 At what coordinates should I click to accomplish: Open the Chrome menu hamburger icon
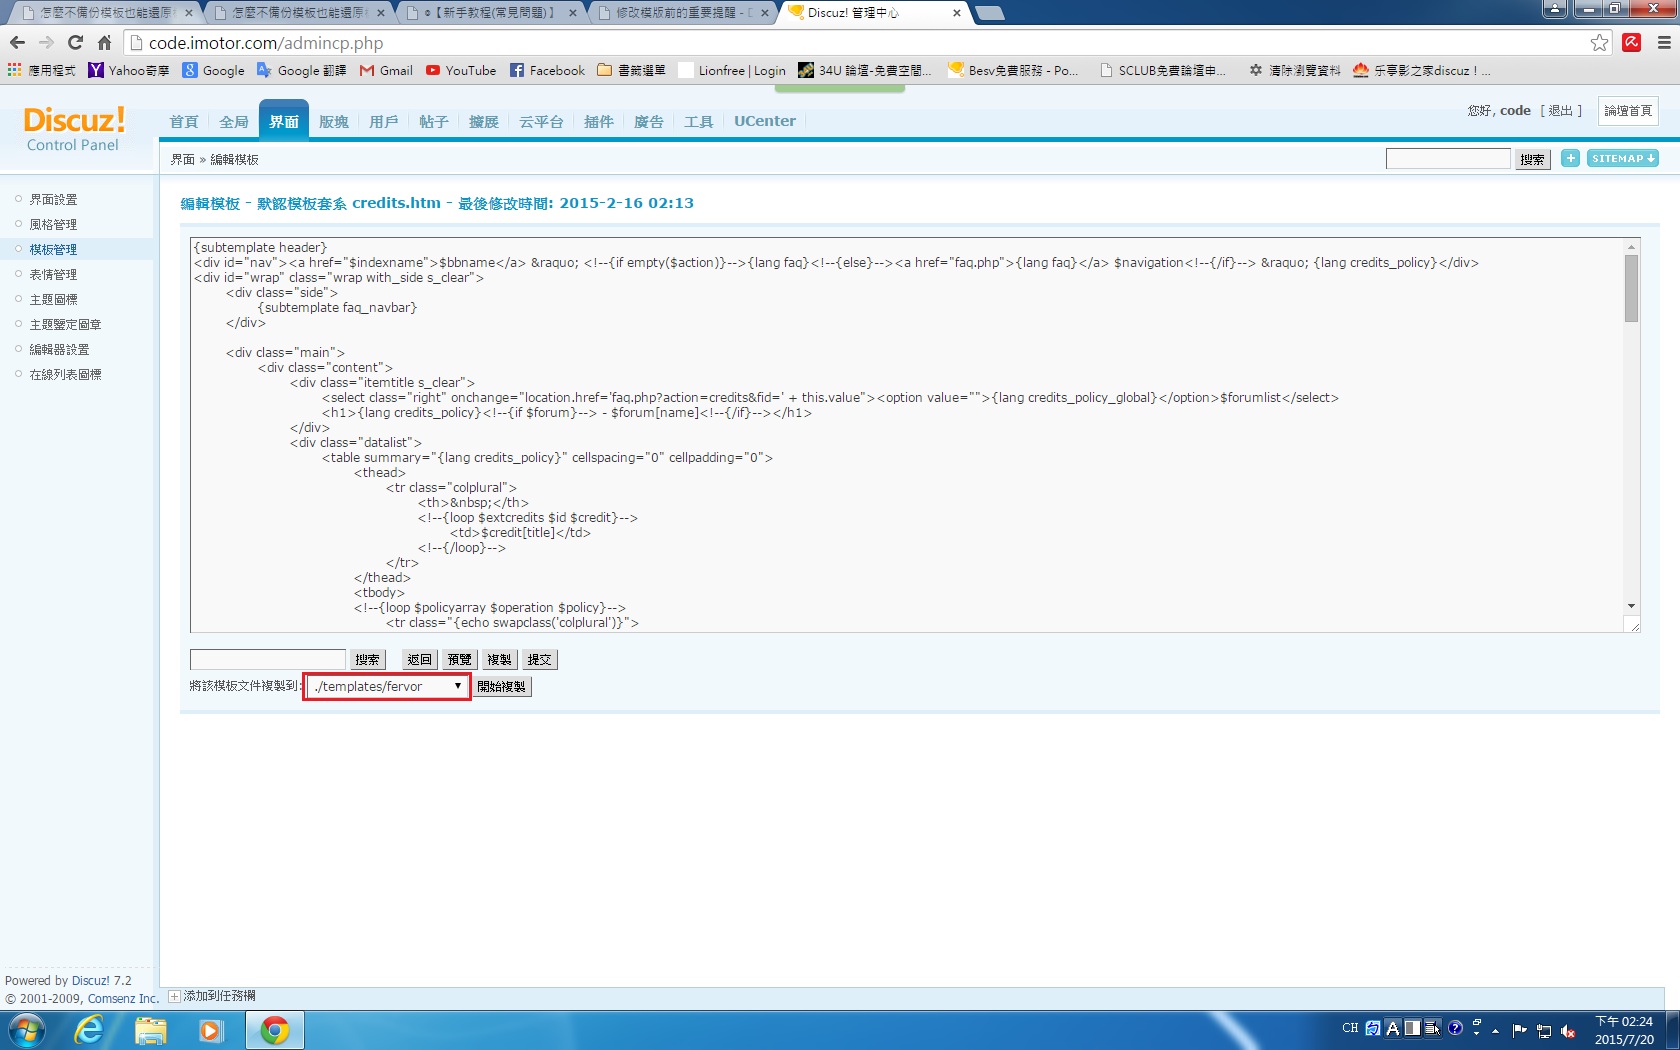(1664, 43)
